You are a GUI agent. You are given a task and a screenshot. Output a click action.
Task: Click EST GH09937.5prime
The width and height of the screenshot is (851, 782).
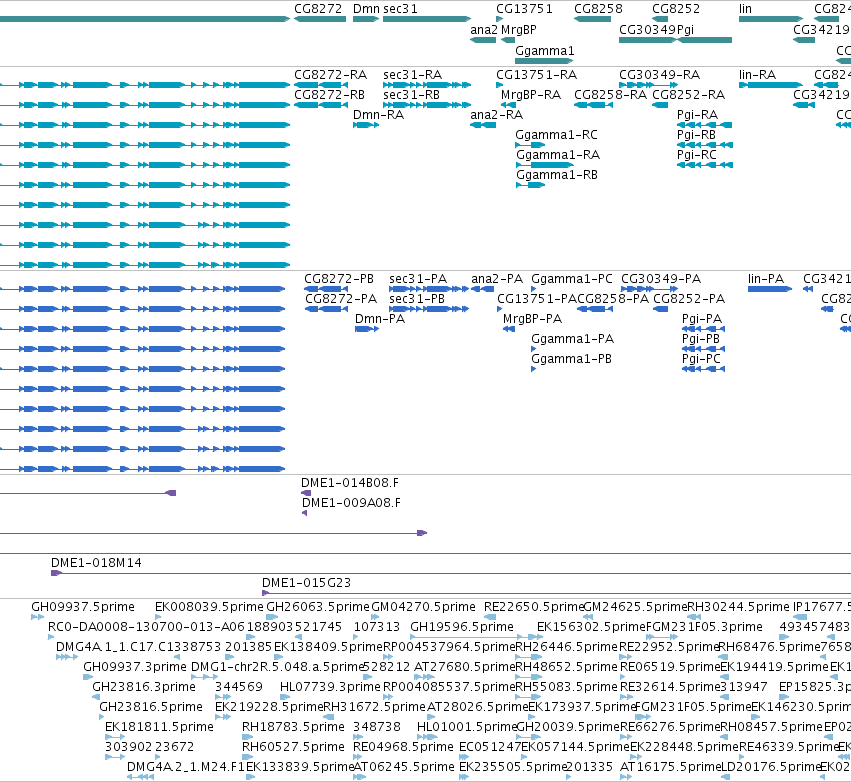click(x=82, y=607)
